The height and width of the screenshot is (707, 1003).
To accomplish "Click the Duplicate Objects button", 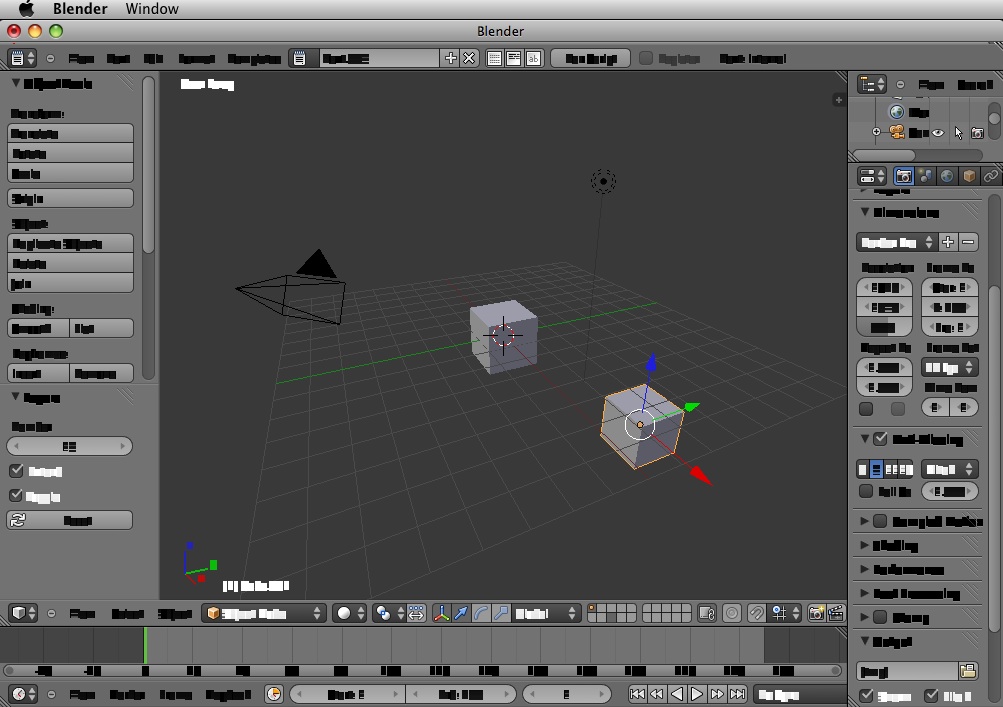I will (x=70, y=243).
